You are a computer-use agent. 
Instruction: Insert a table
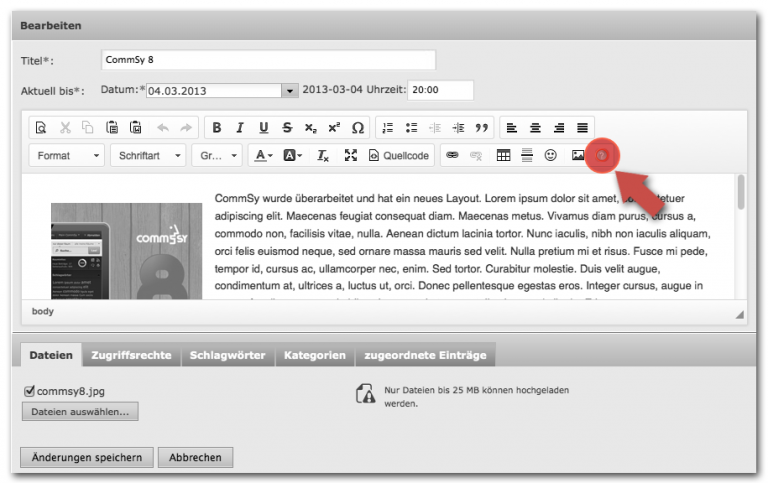[503, 156]
